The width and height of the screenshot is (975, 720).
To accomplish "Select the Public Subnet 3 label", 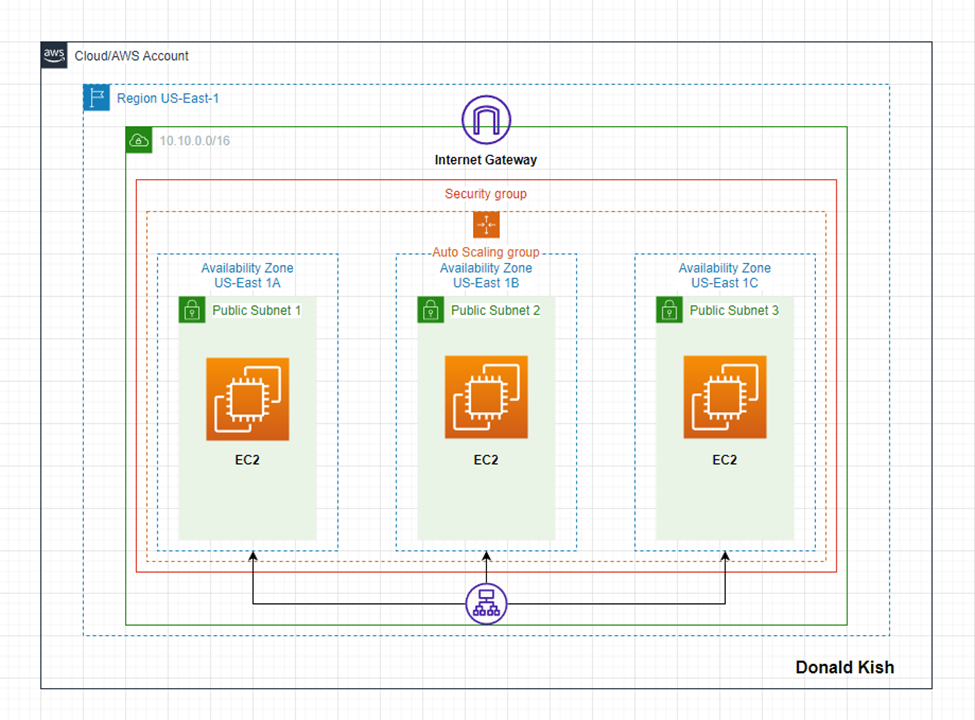I will click(x=734, y=310).
